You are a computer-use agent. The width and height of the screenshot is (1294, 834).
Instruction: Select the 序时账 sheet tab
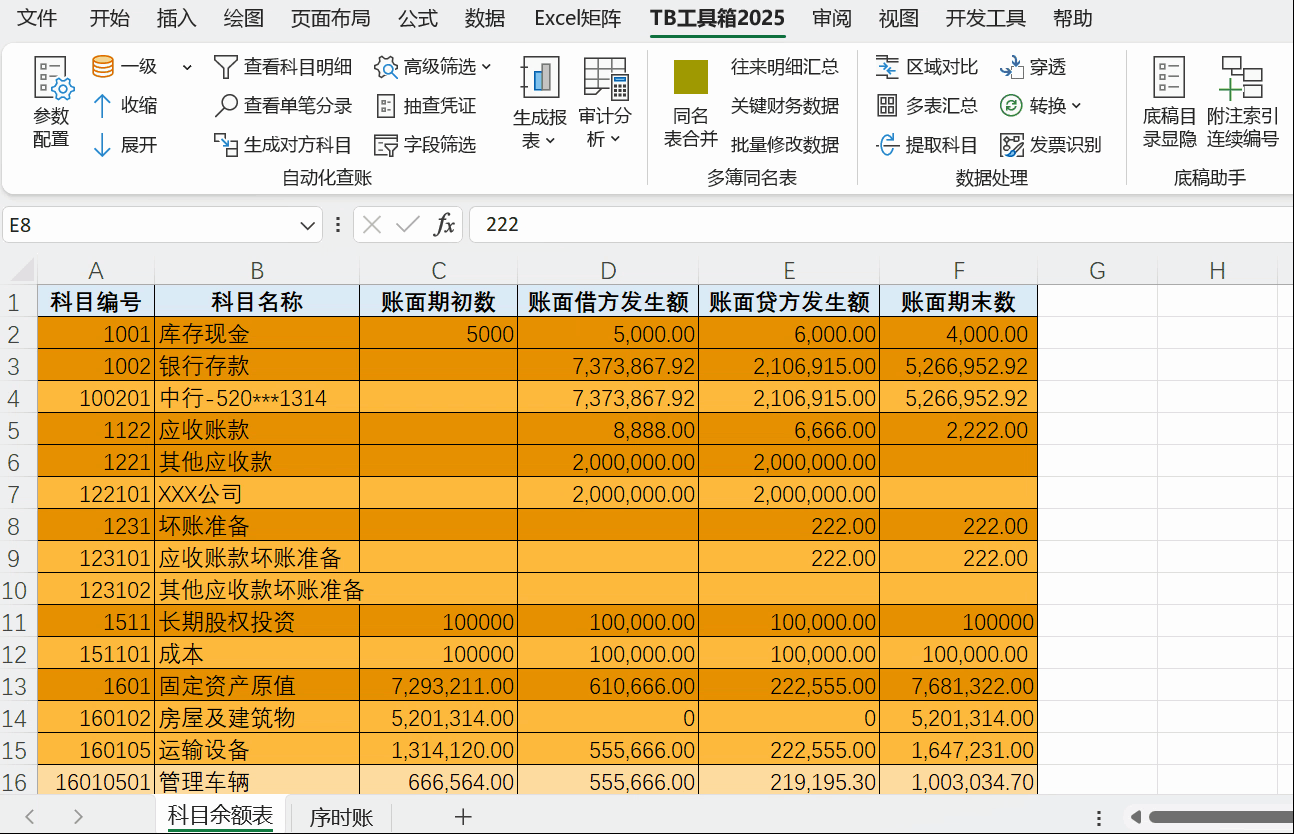coord(341,817)
